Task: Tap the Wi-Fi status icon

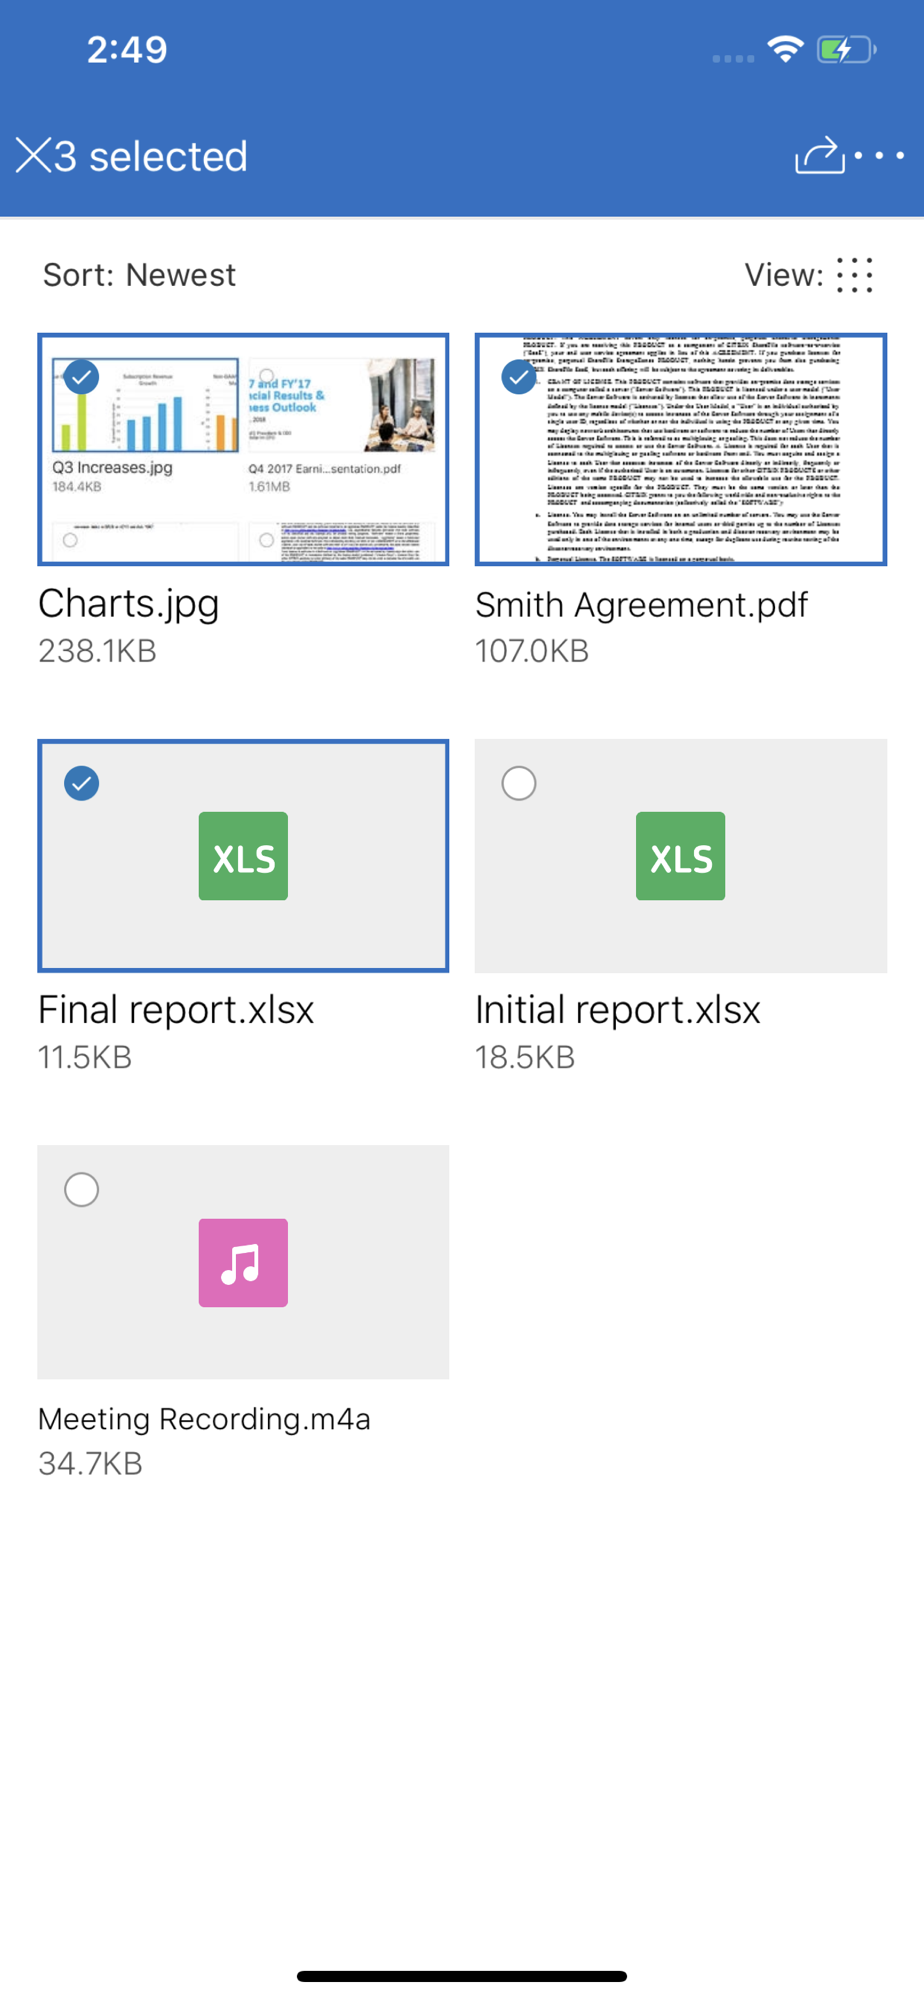Action: (x=786, y=49)
